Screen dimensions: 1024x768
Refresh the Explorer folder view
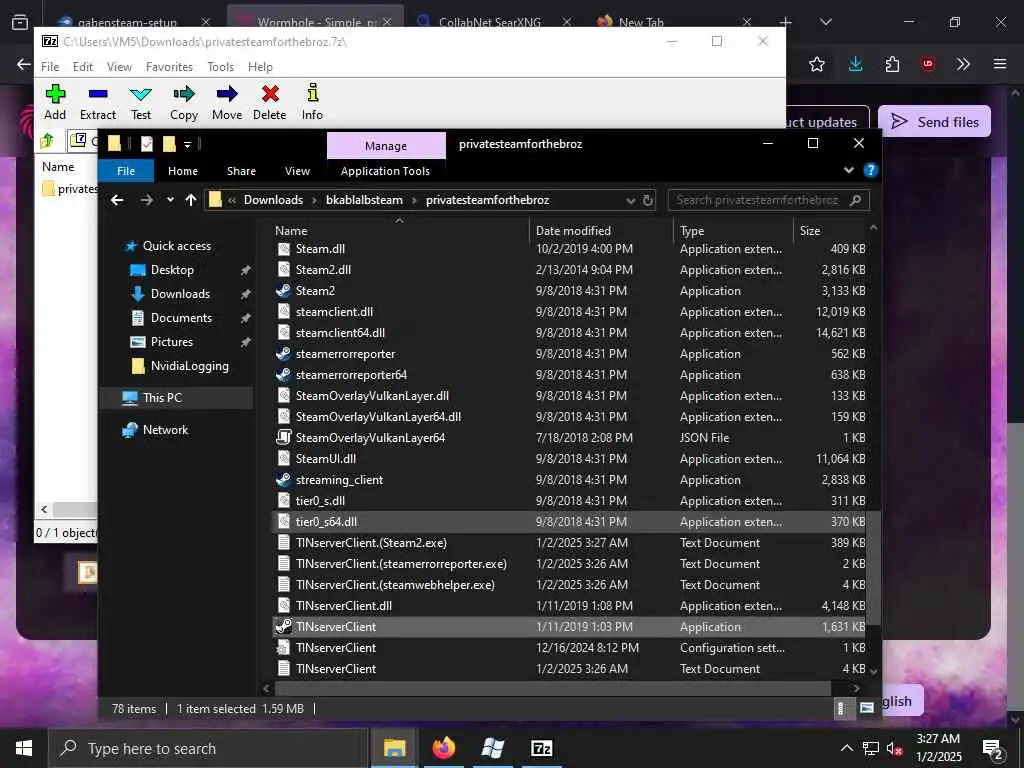[x=648, y=200]
